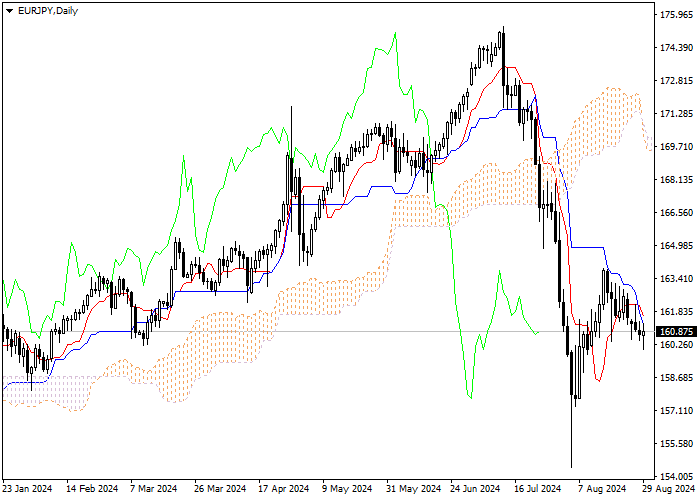Select the 163.410 price axis label

tap(676, 279)
